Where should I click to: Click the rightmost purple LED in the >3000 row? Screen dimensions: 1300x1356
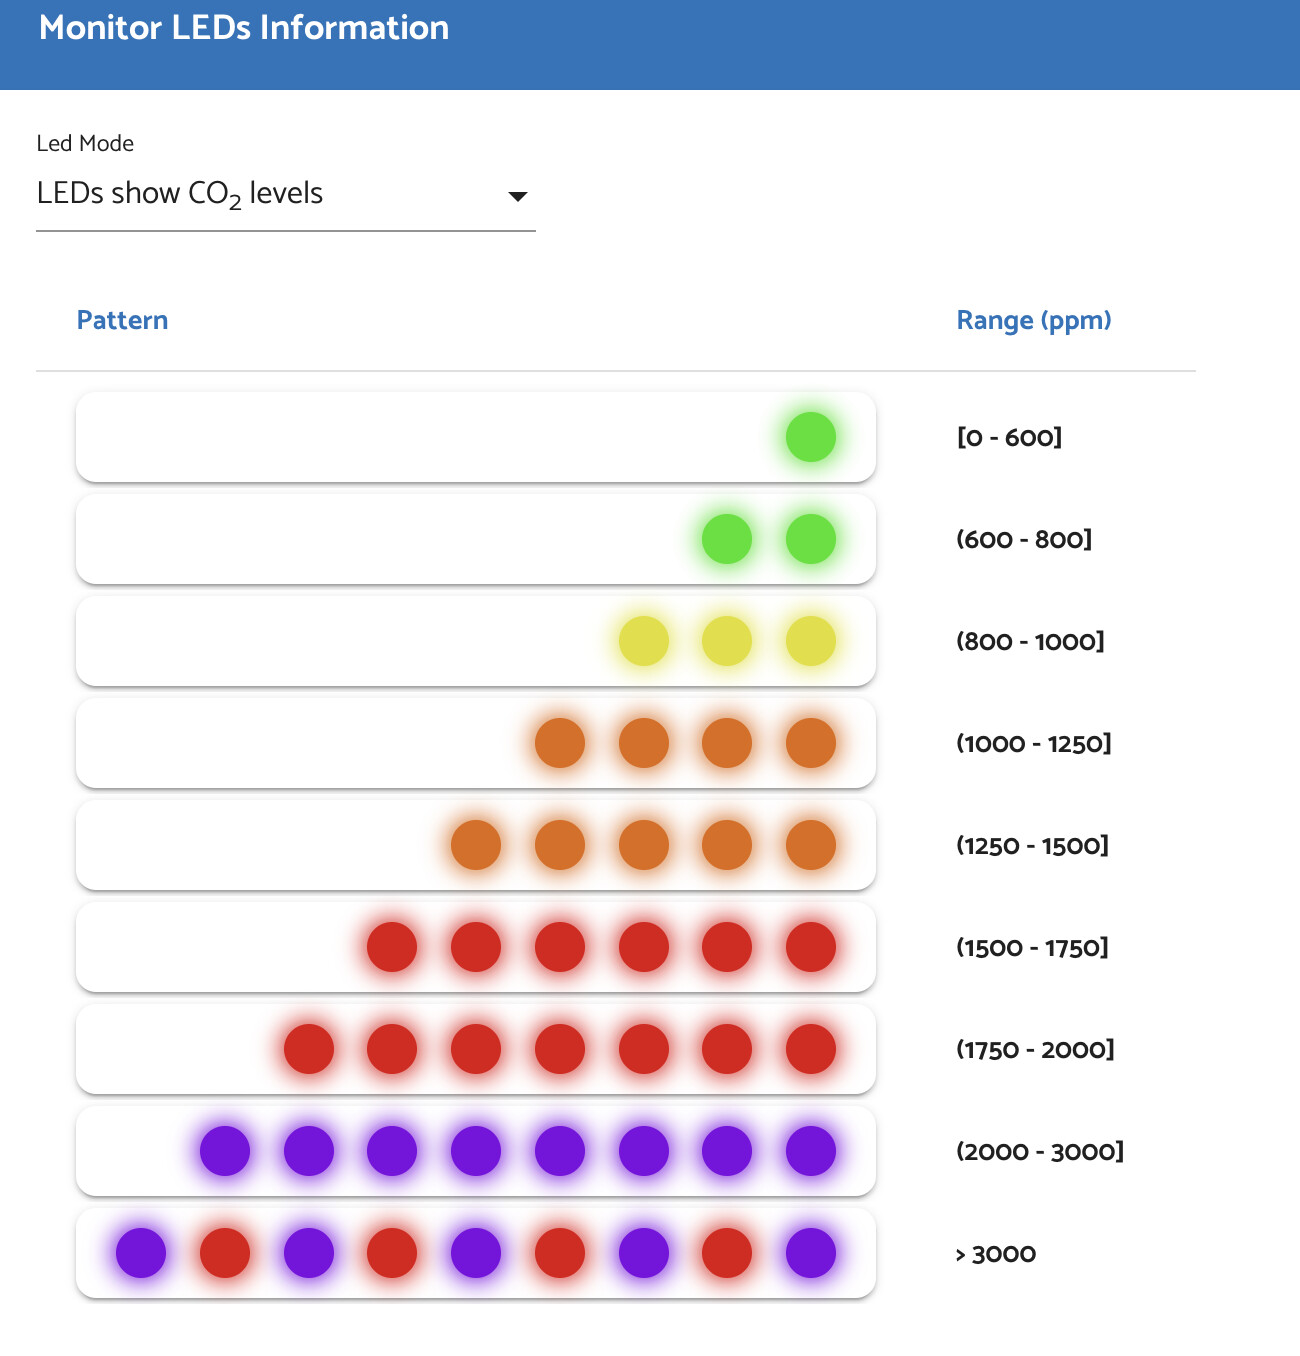point(810,1253)
